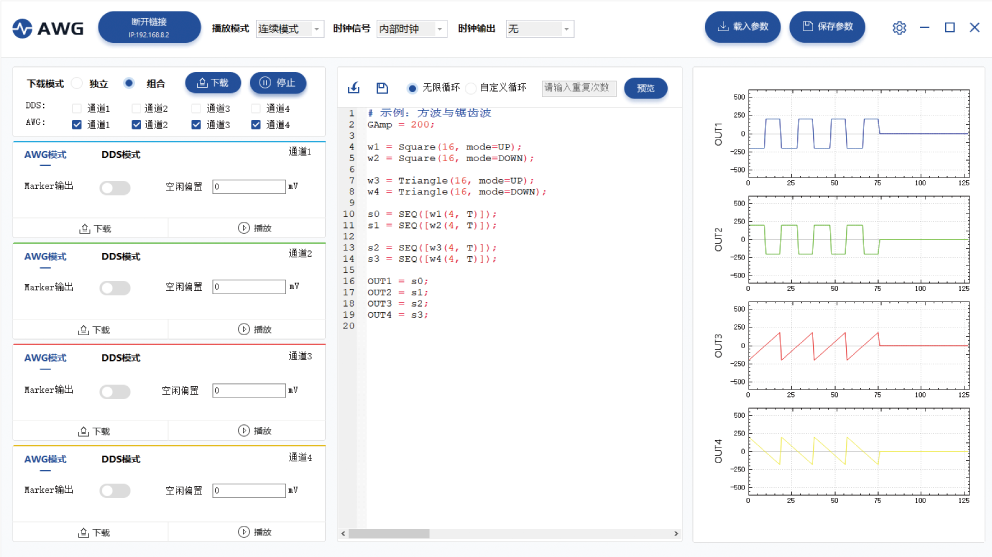Click 播放 play for channel 1
Viewport: 992px width, 557px height.
[254, 228]
